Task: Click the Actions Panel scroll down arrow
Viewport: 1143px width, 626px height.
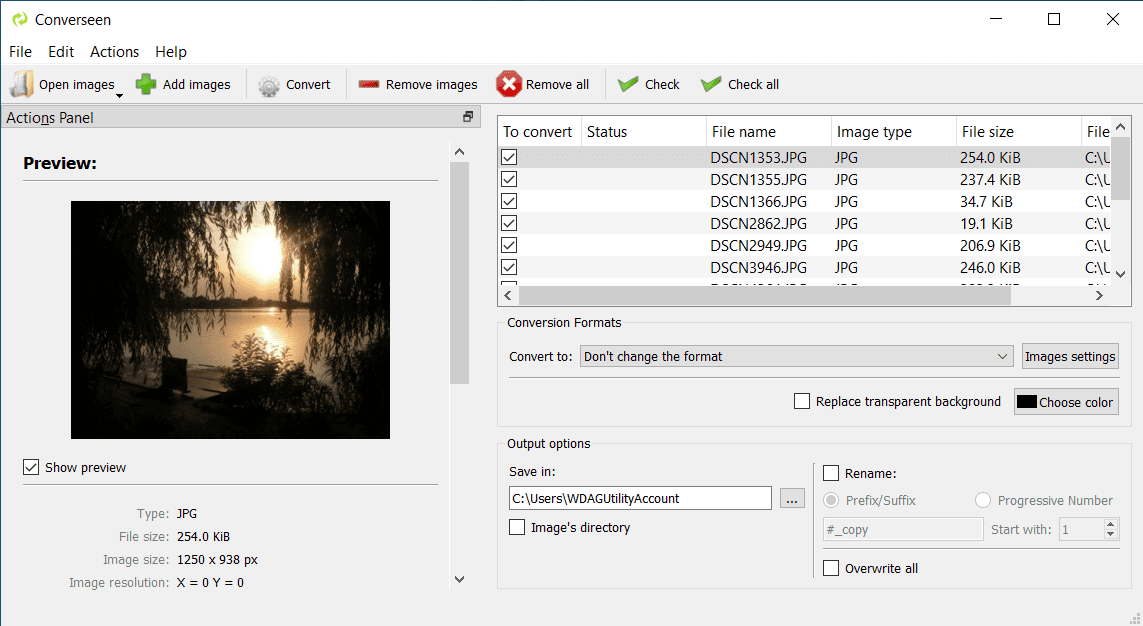Action: [x=459, y=579]
